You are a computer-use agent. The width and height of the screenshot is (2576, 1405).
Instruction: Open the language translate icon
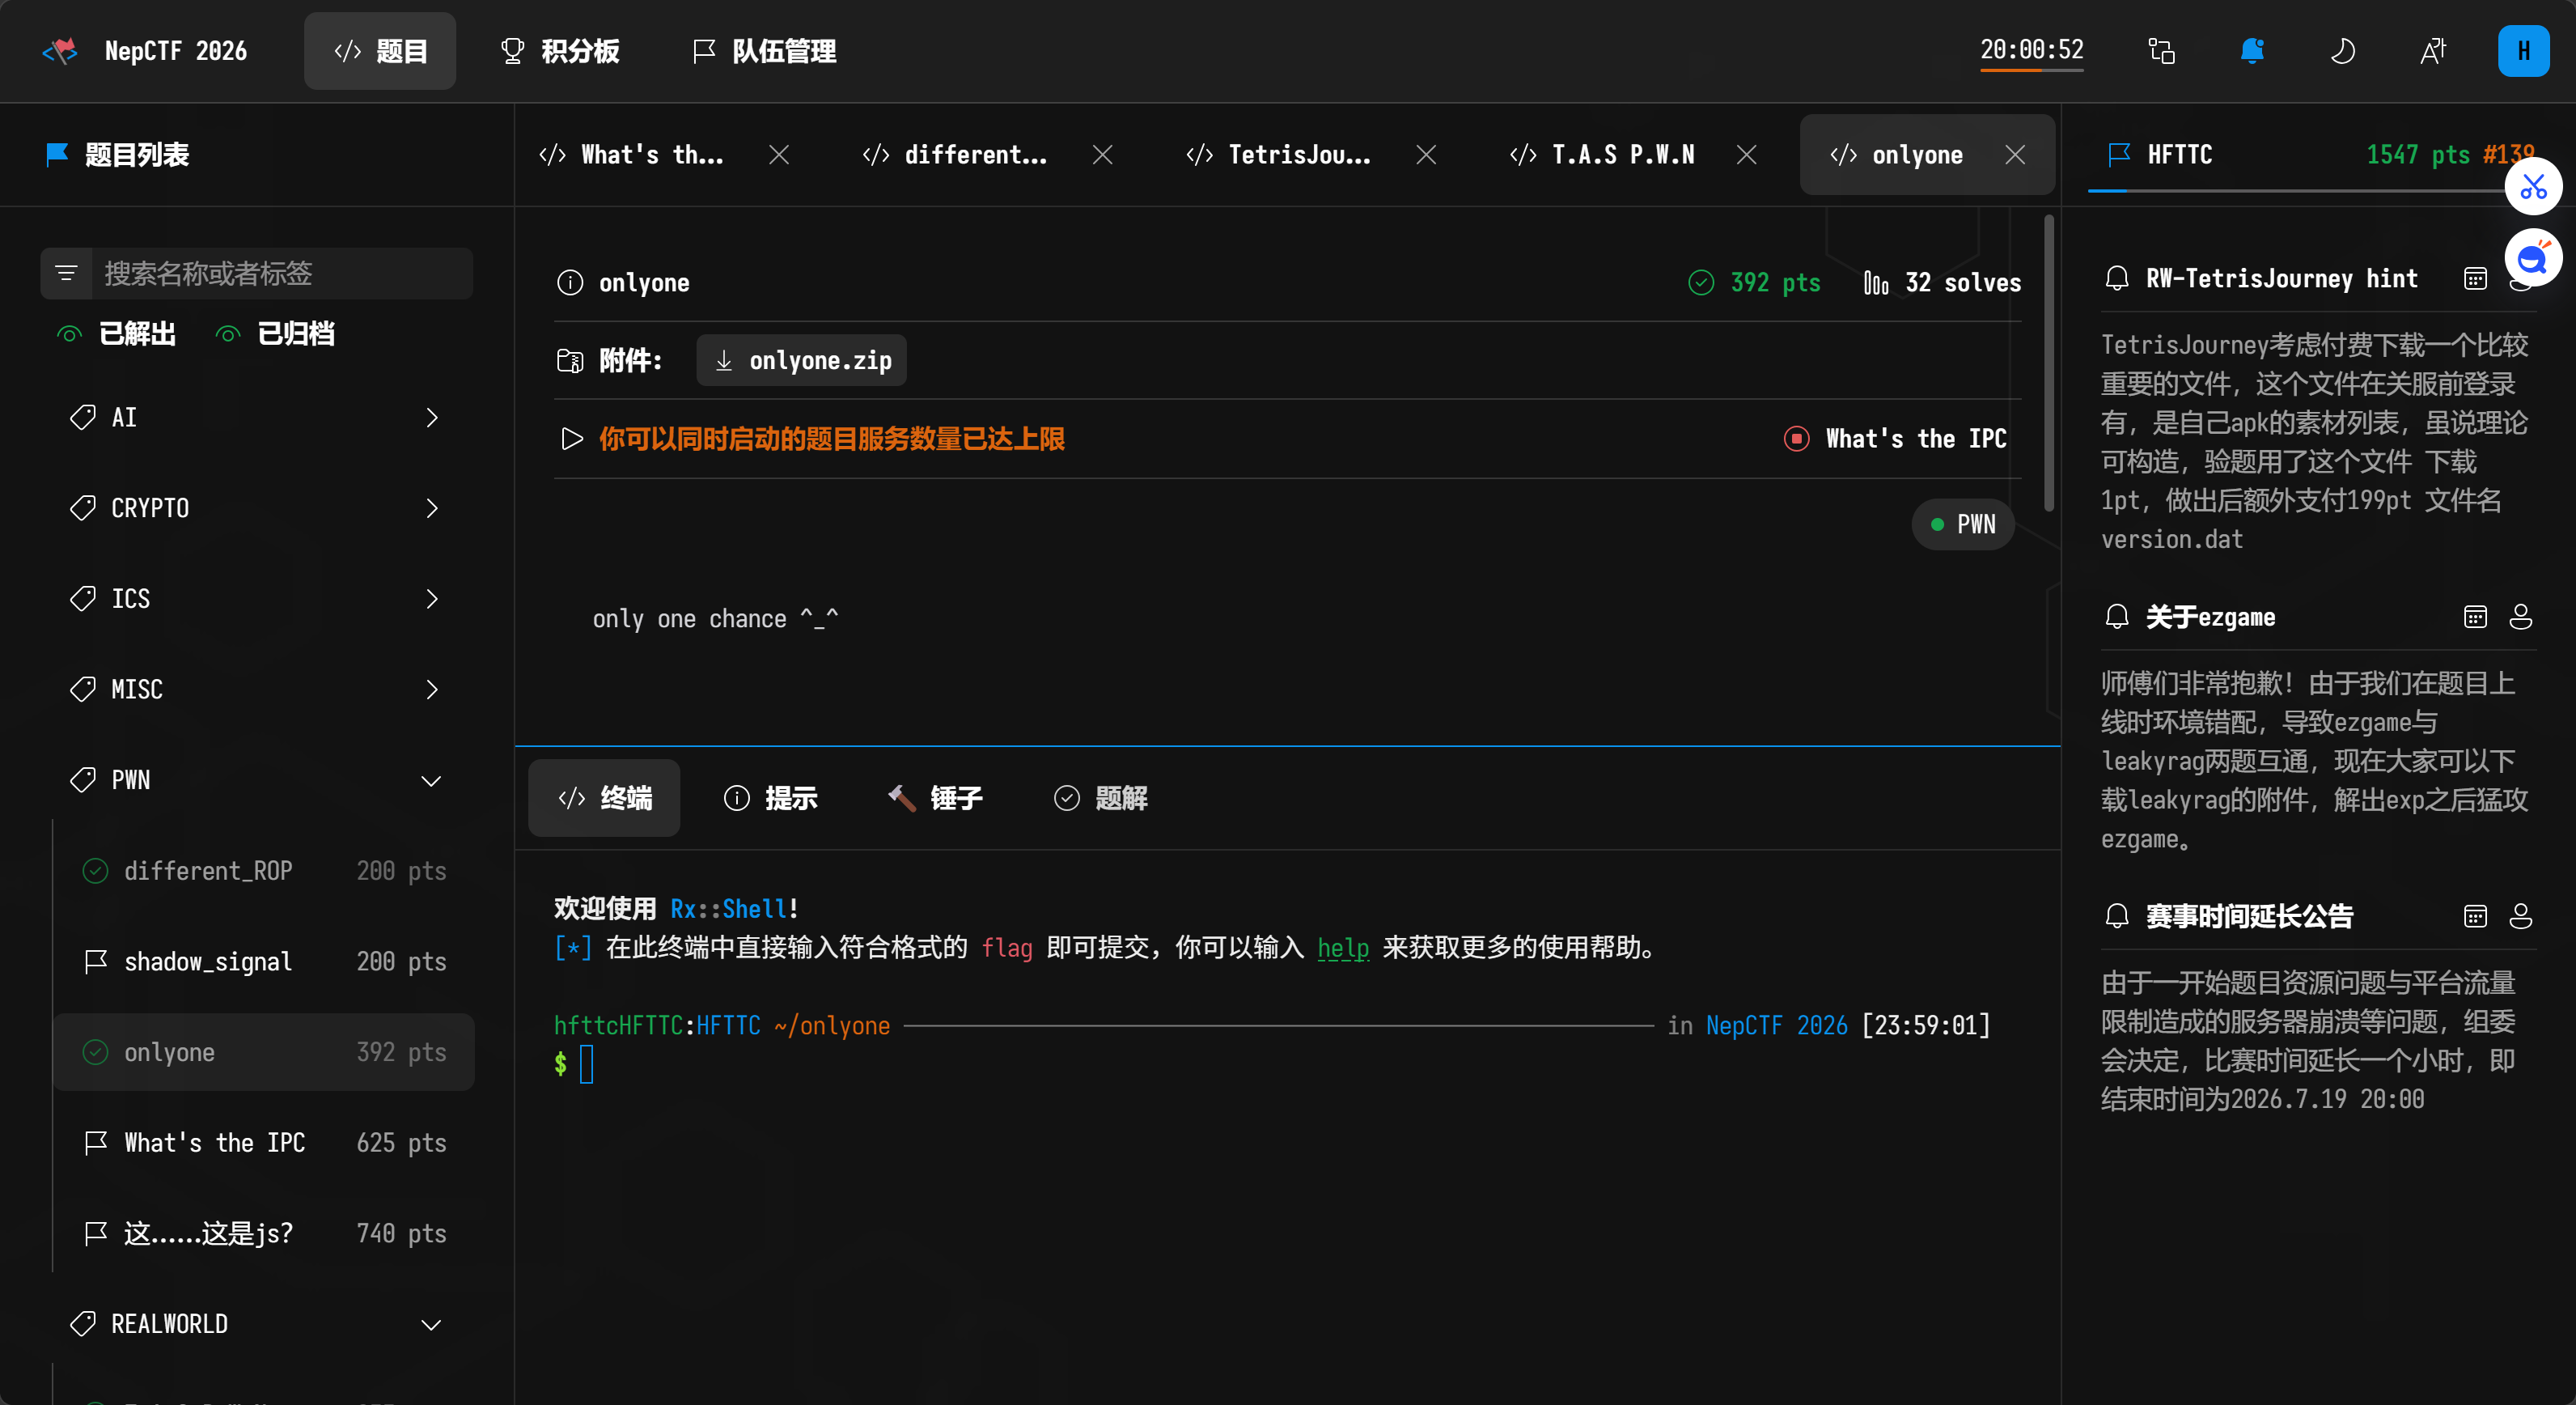tap(2433, 50)
